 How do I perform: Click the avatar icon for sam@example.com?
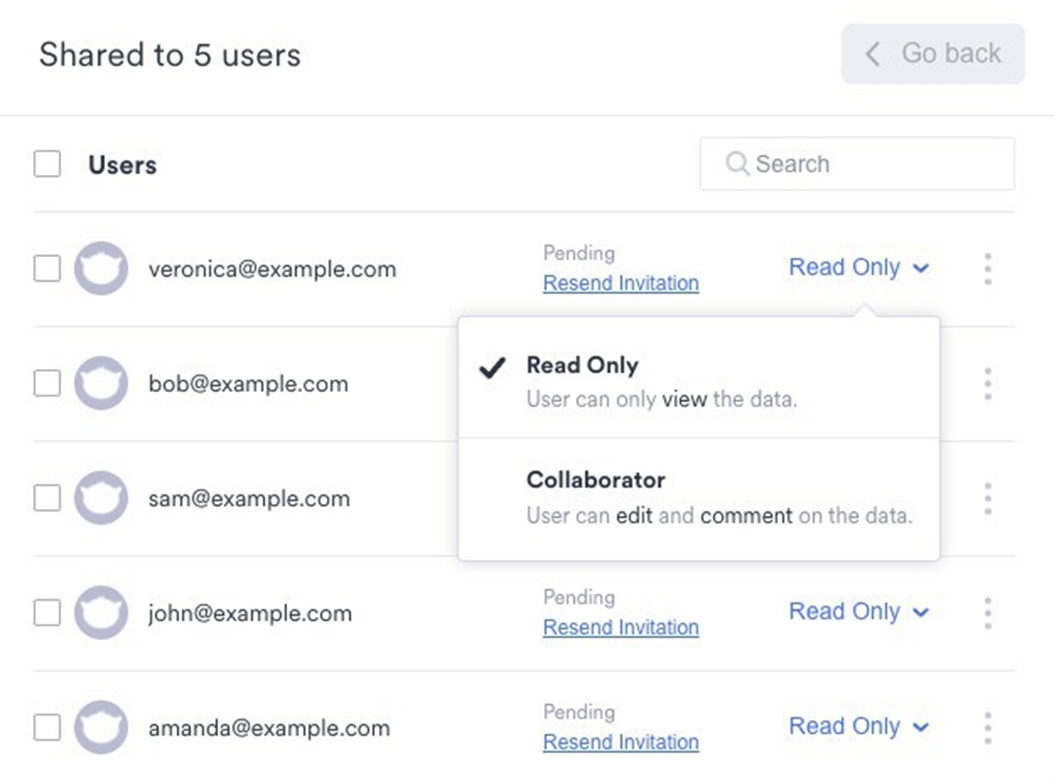tap(101, 498)
